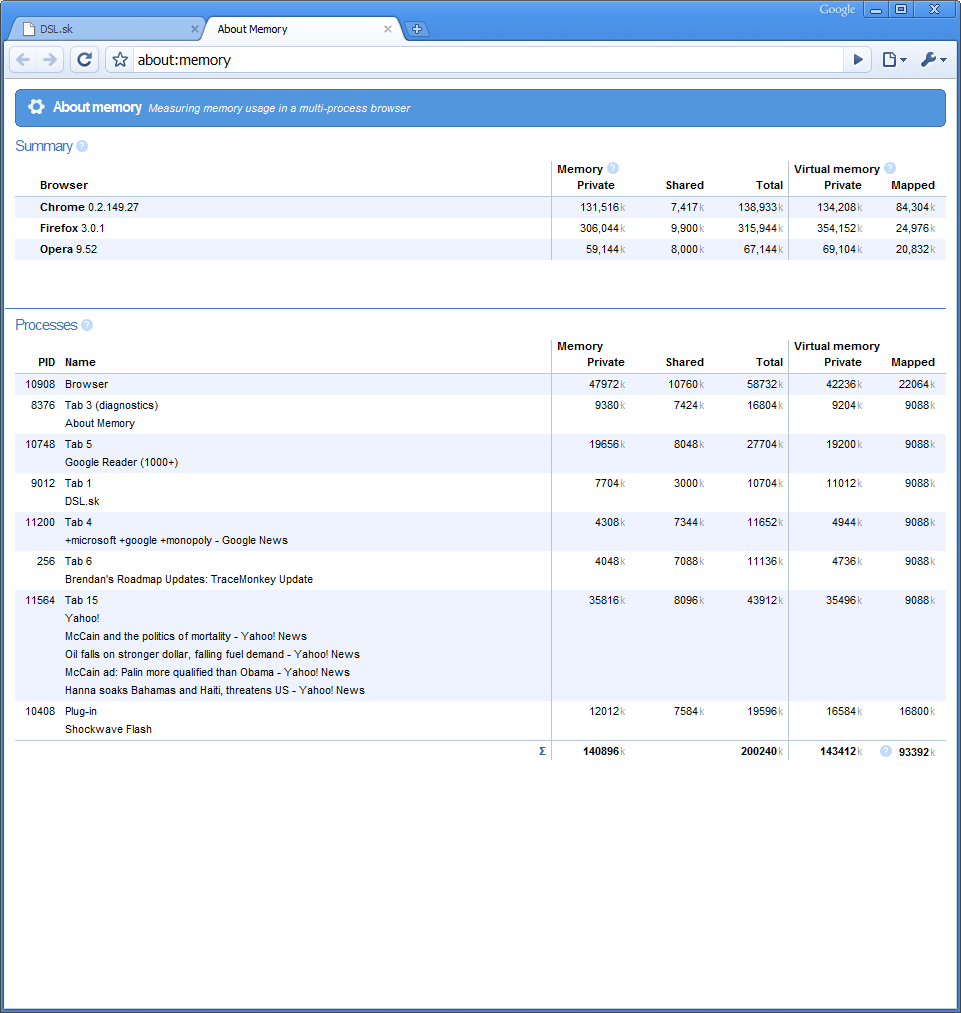Select the Firefox 3.0.1 row

pos(480,228)
